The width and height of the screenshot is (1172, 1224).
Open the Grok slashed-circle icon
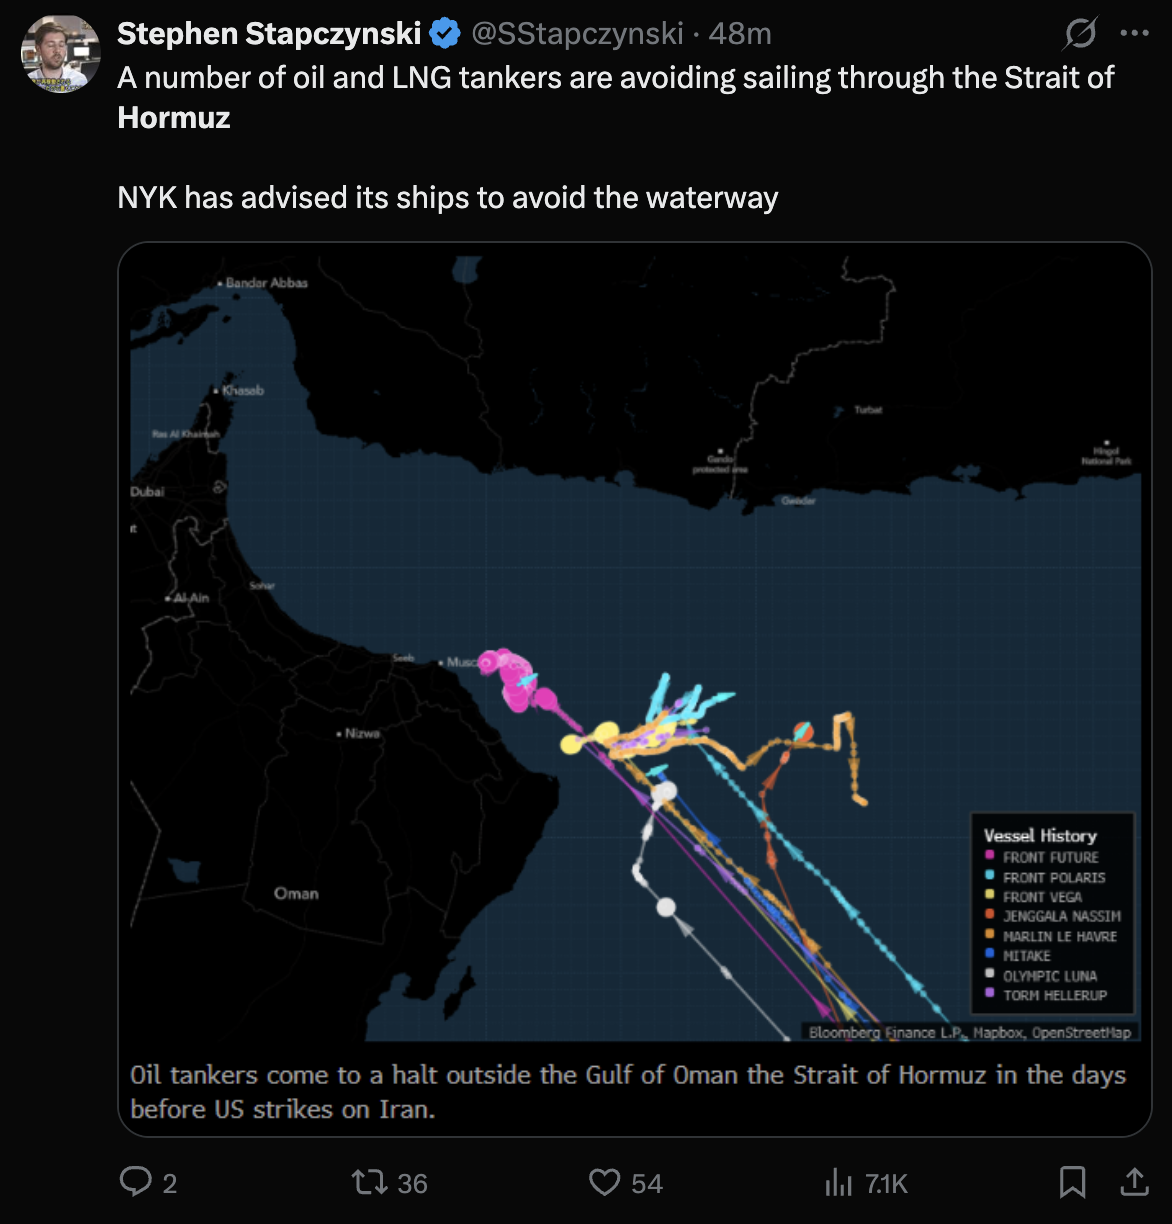click(1080, 34)
